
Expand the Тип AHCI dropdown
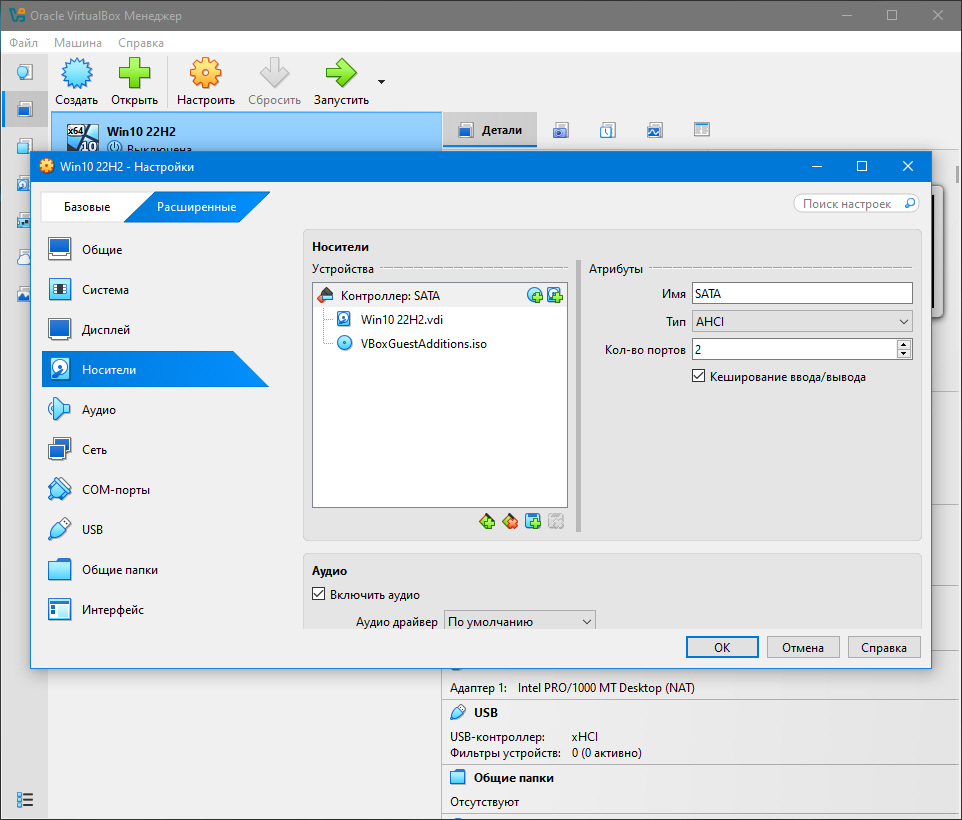[802, 321]
